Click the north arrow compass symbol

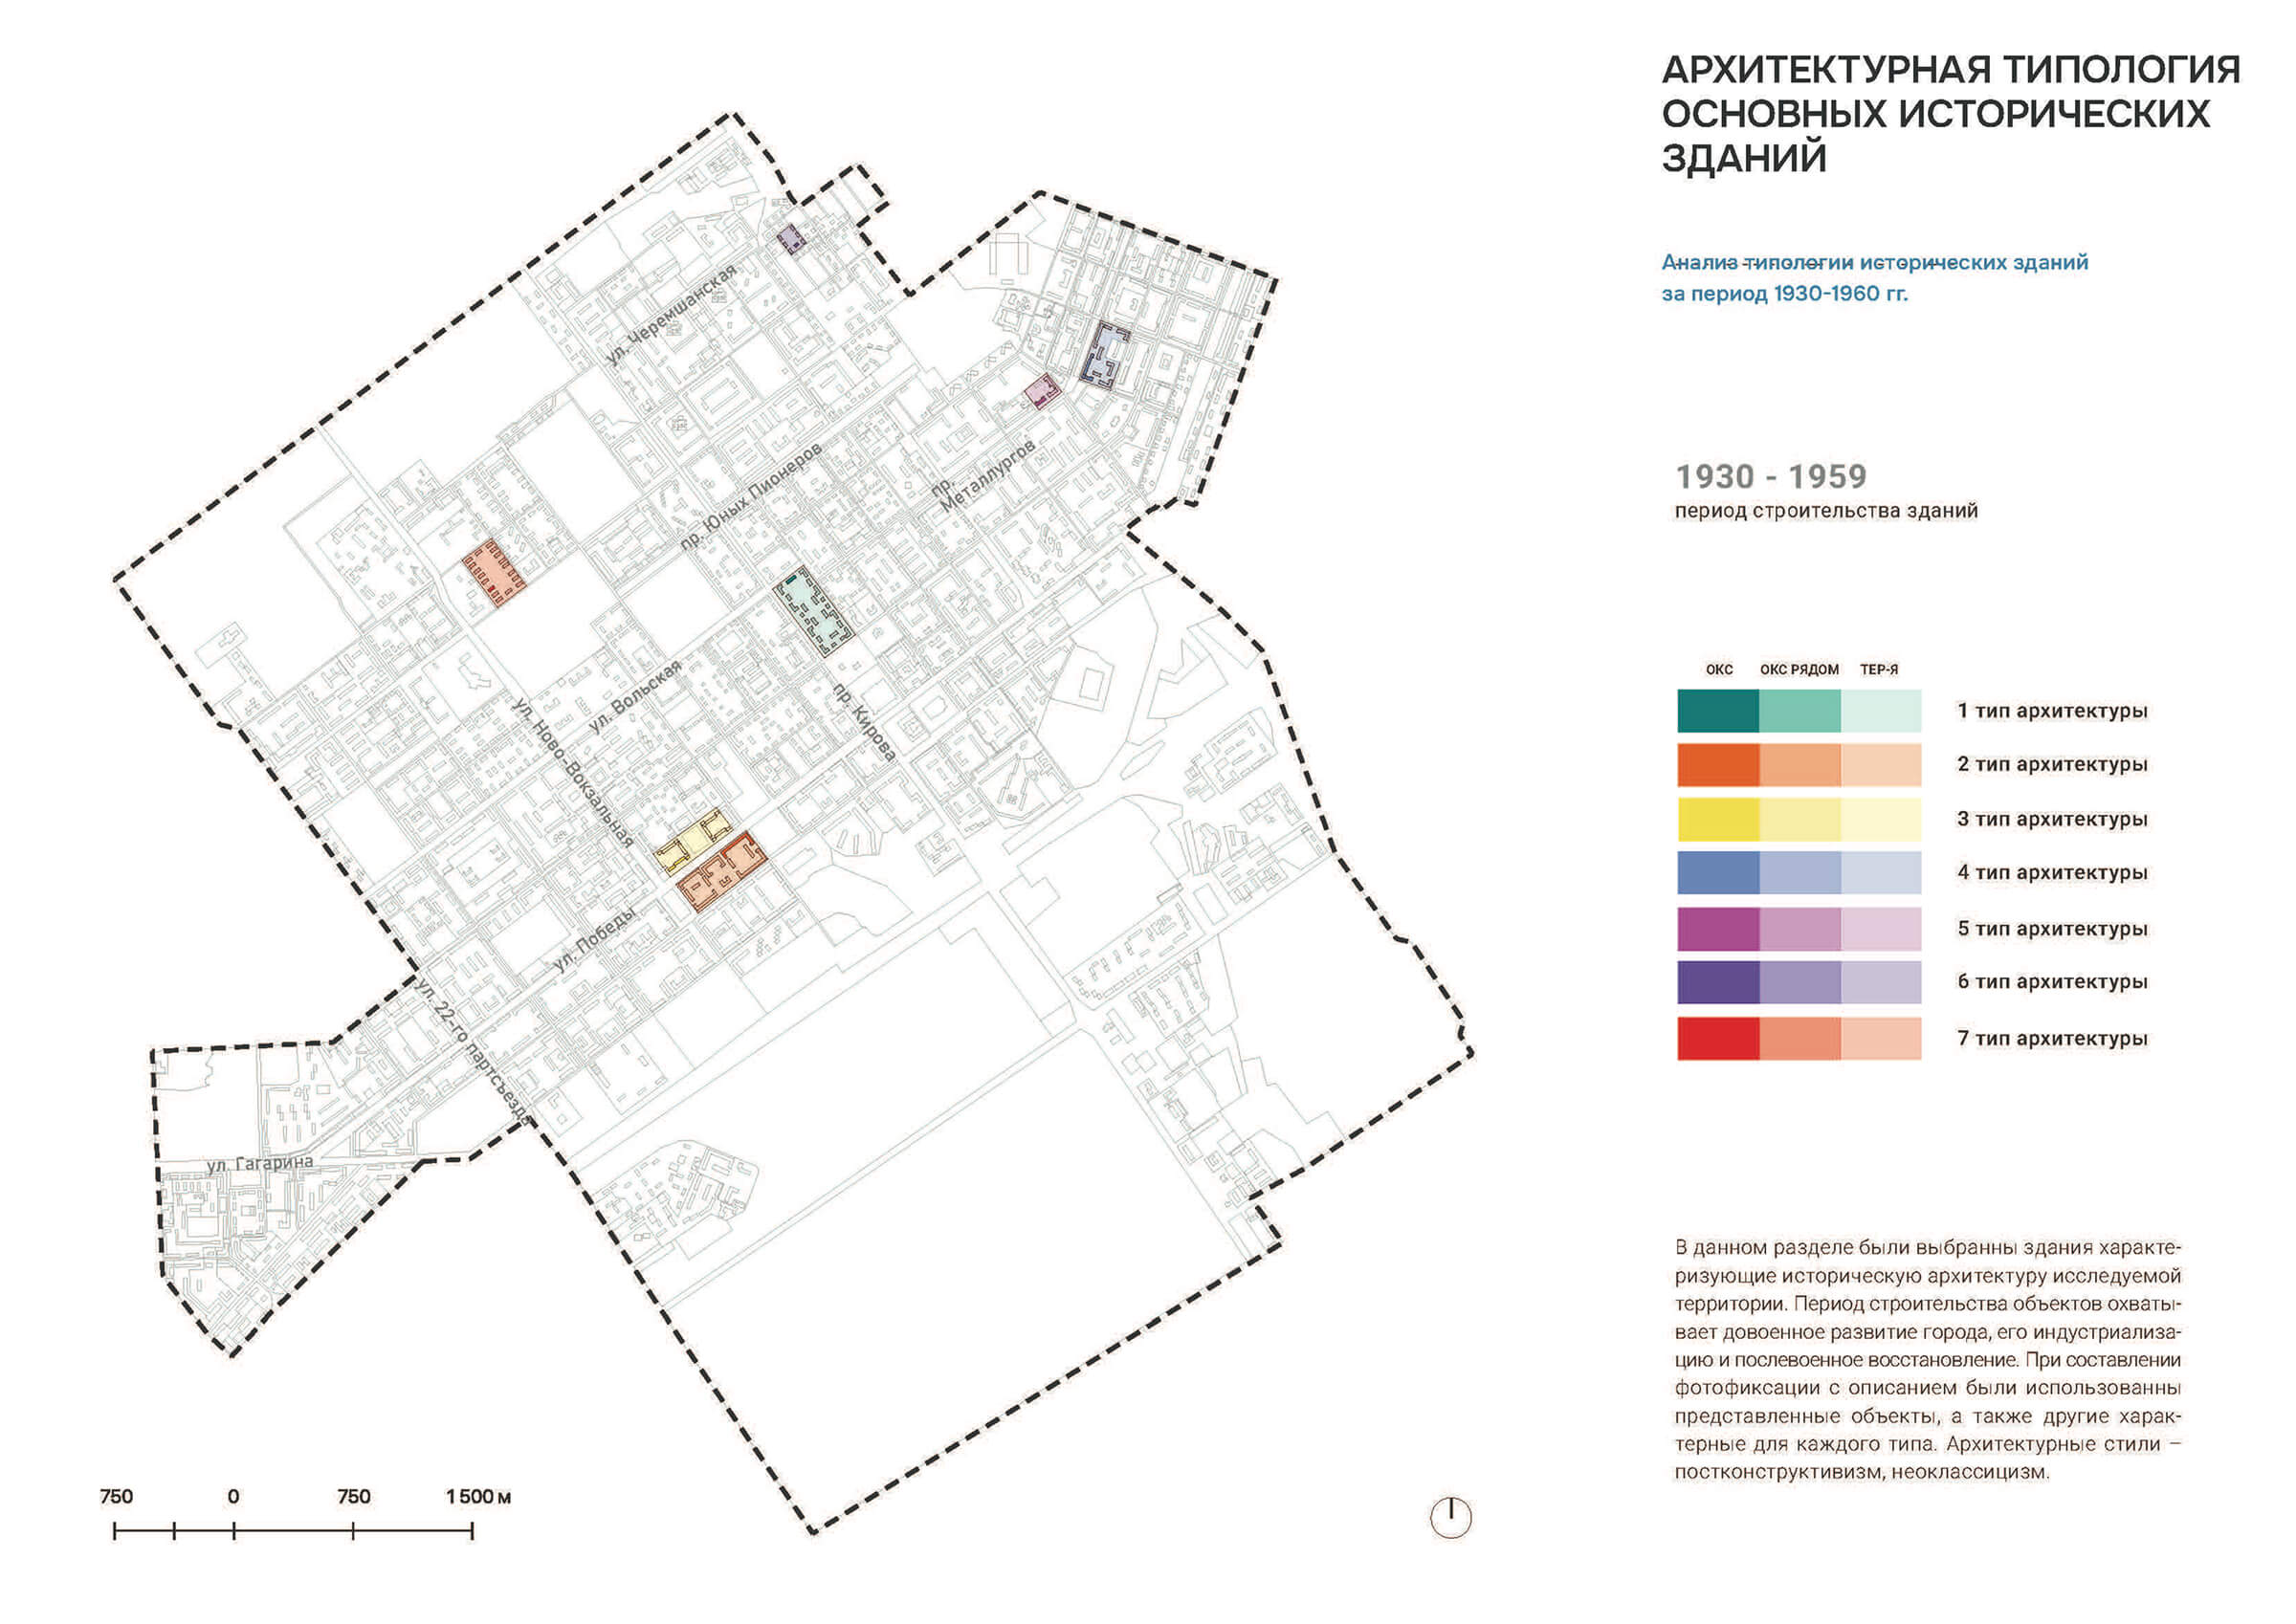pyautogui.click(x=1450, y=1517)
